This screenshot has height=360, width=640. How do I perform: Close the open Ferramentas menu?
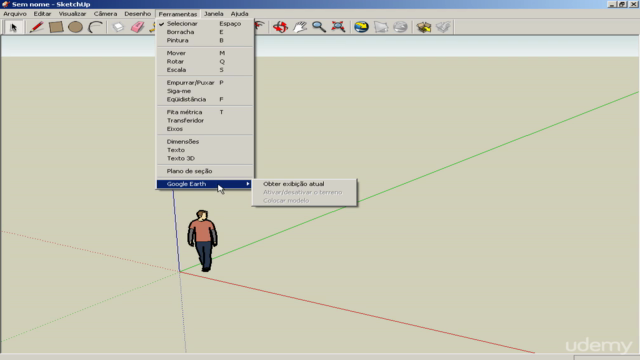coord(178,14)
